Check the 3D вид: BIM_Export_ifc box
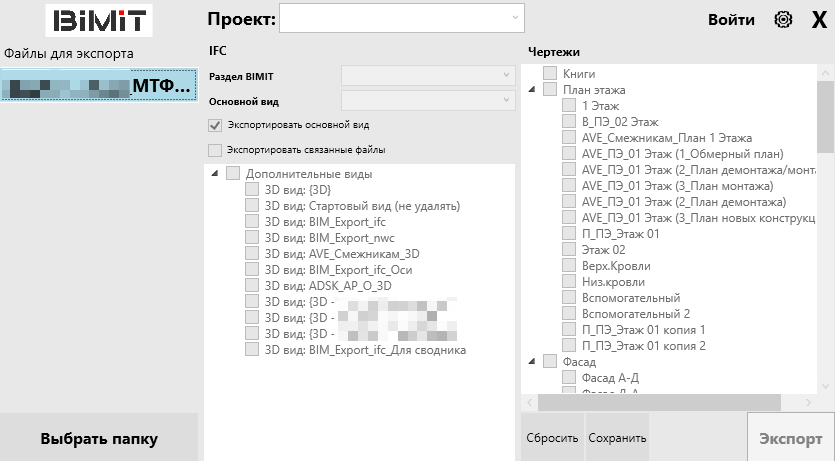 point(252,222)
